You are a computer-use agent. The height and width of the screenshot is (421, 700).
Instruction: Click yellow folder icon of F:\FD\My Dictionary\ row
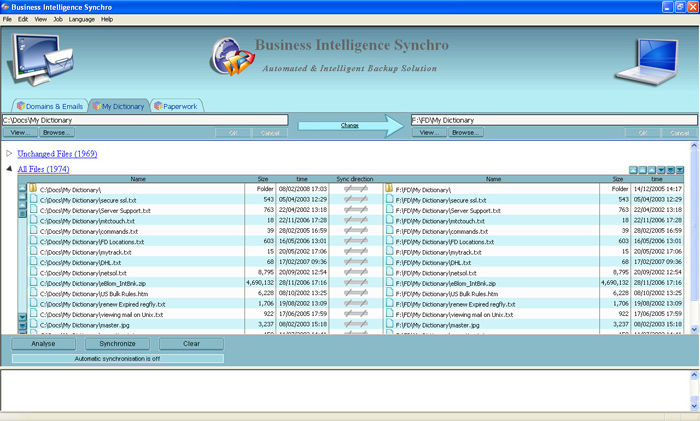389,188
